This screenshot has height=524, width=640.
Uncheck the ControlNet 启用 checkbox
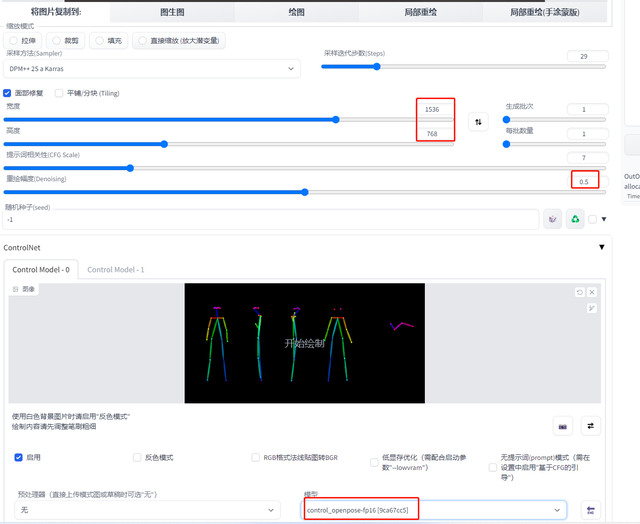click(x=18, y=457)
